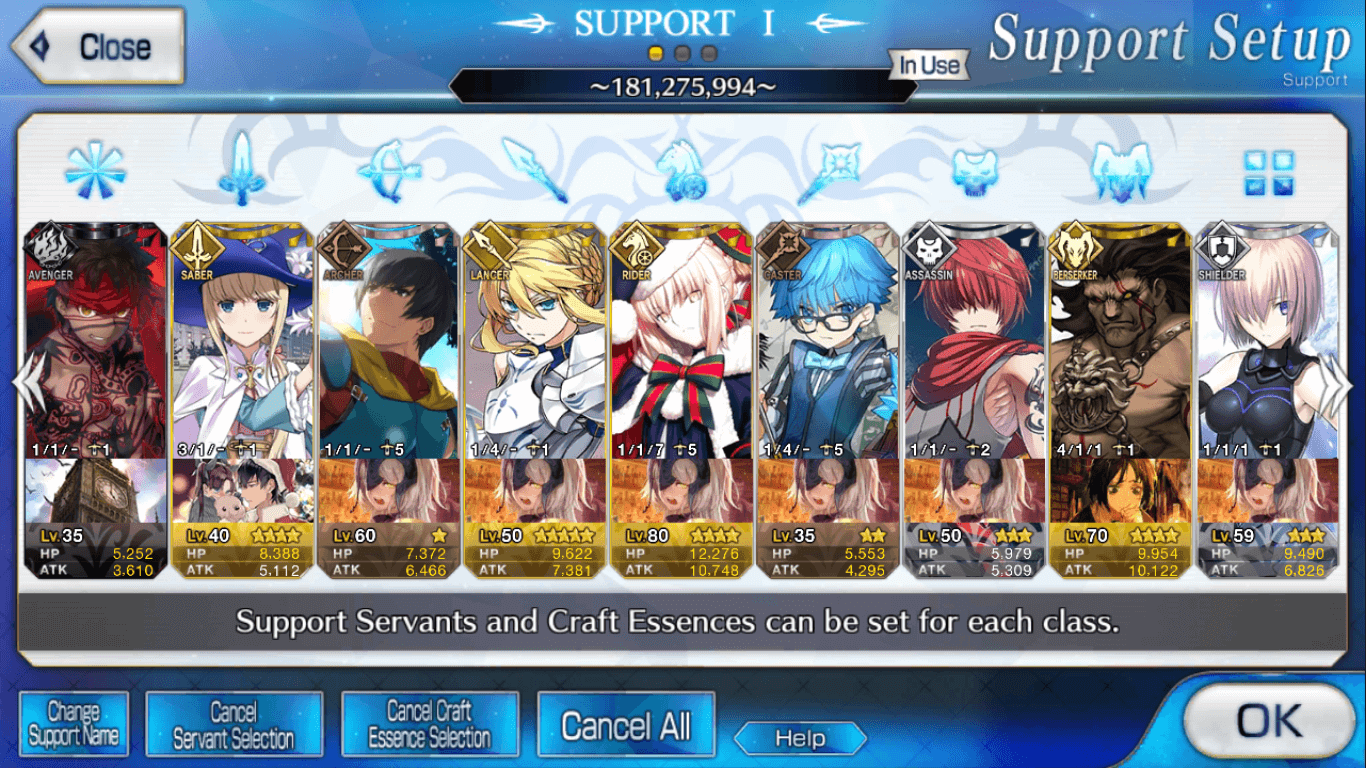Switch to second support page dot

682,53
